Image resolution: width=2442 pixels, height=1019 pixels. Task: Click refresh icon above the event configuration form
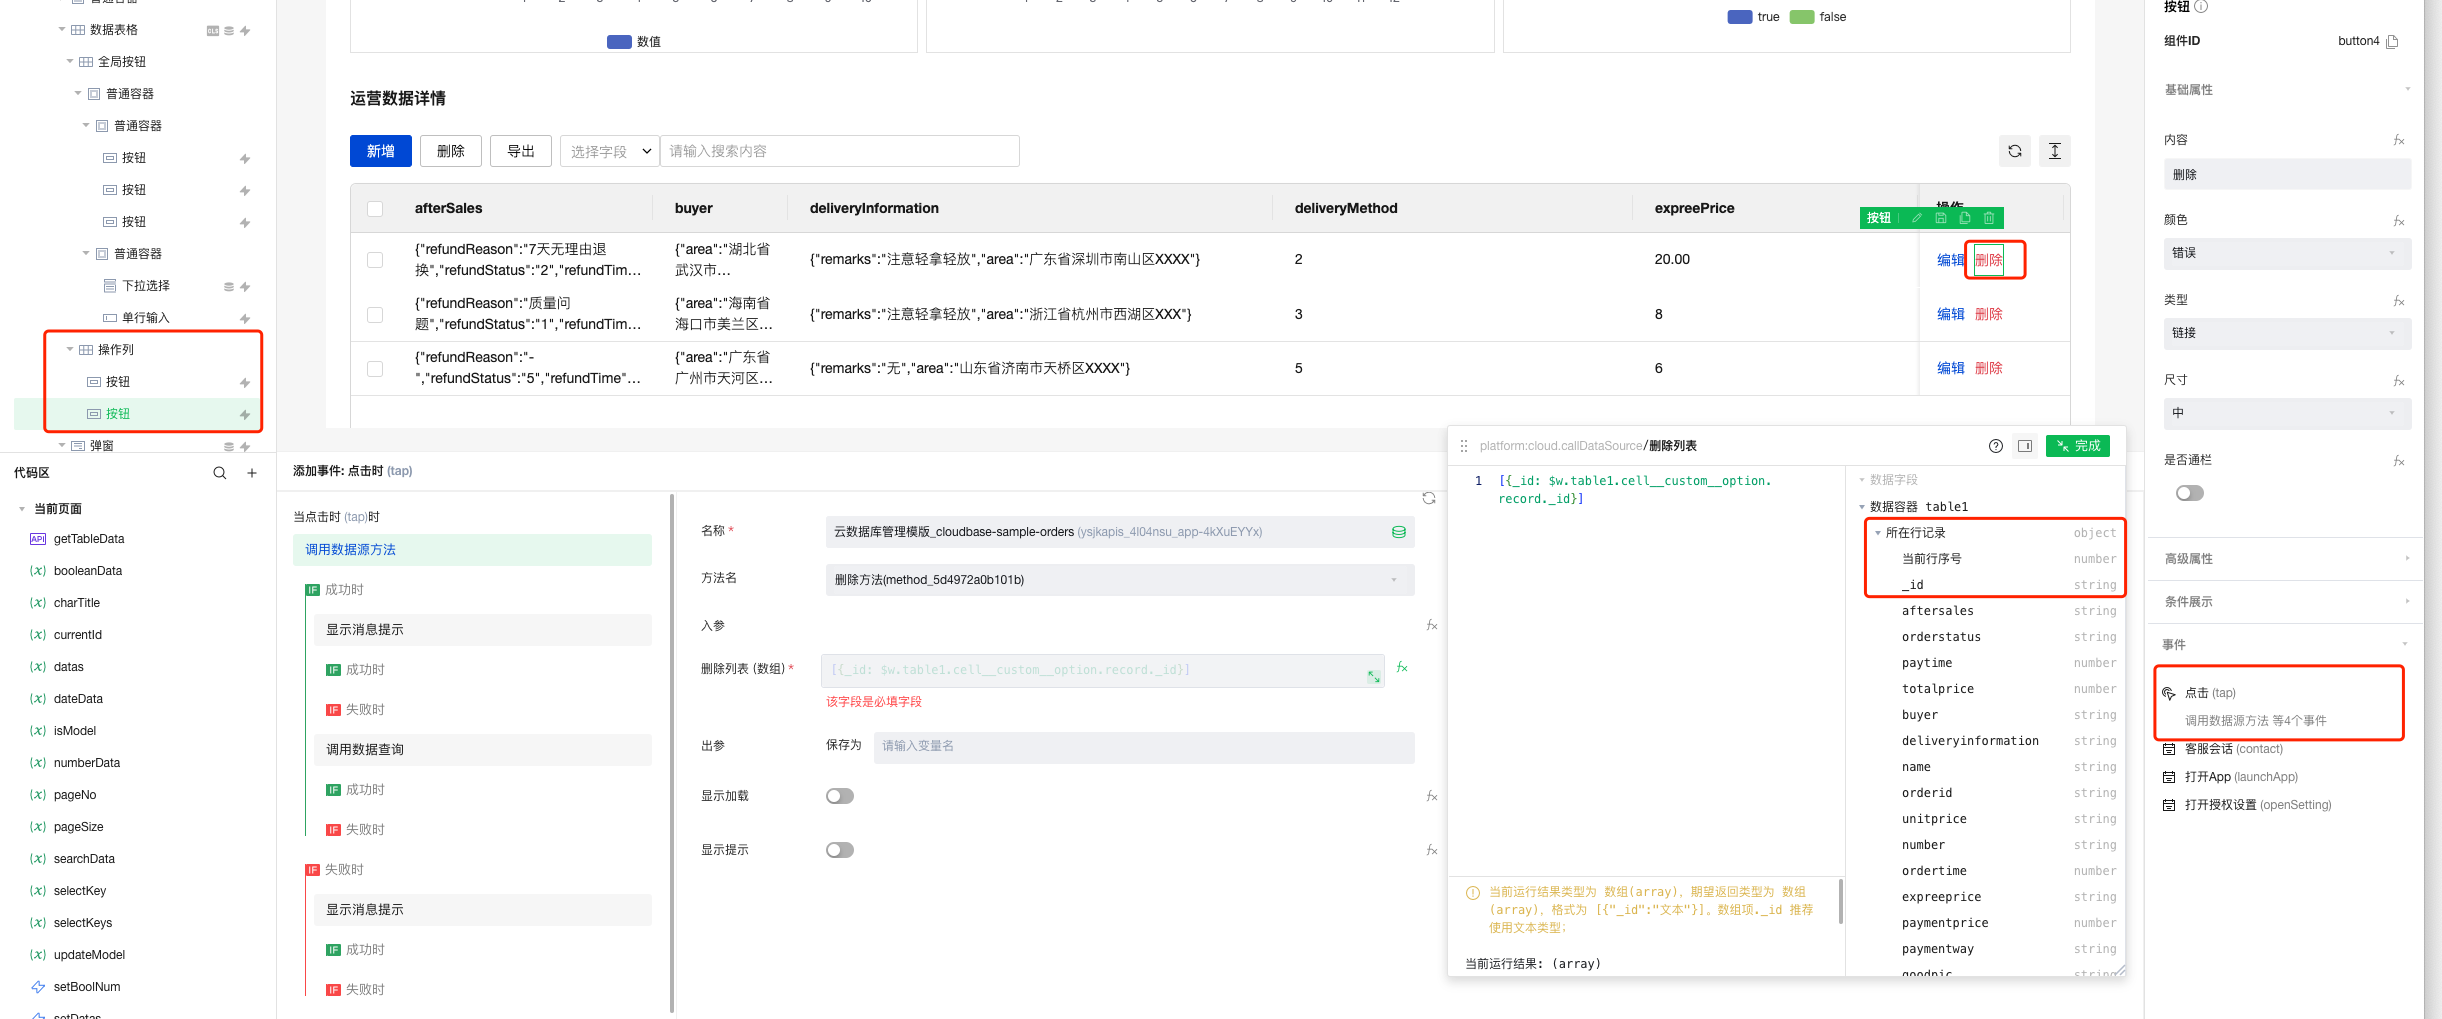click(1429, 498)
